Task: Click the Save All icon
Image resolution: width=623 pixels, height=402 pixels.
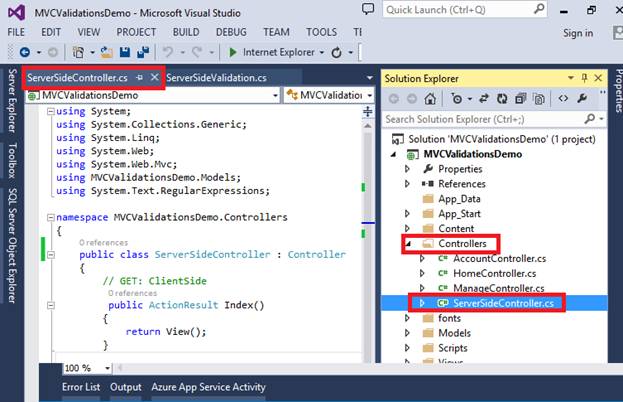Action: click(143, 52)
